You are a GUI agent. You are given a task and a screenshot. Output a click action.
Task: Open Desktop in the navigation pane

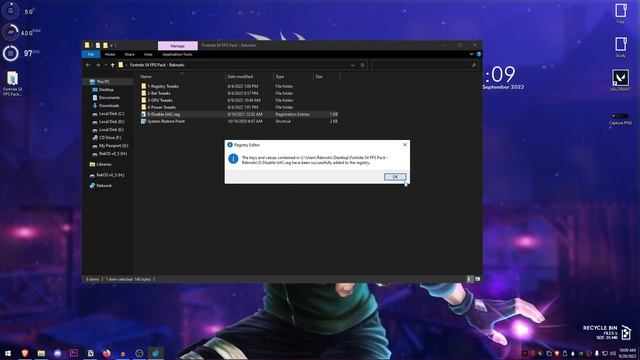pyautogui.click(x=103, y=89)
